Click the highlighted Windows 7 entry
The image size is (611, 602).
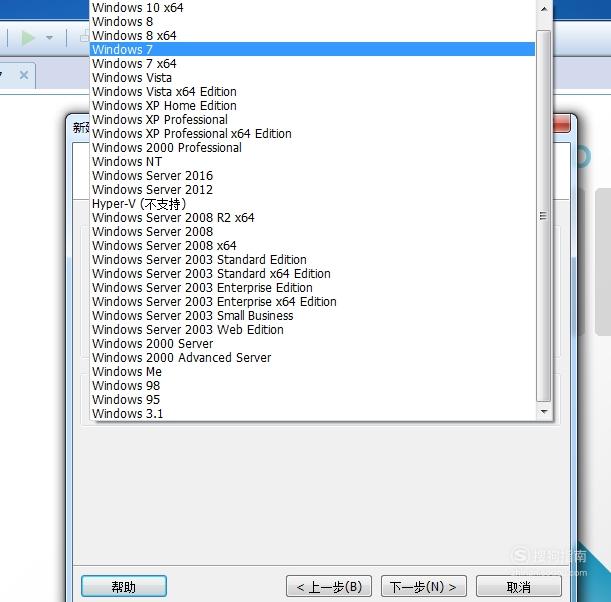tap(313, 49)
